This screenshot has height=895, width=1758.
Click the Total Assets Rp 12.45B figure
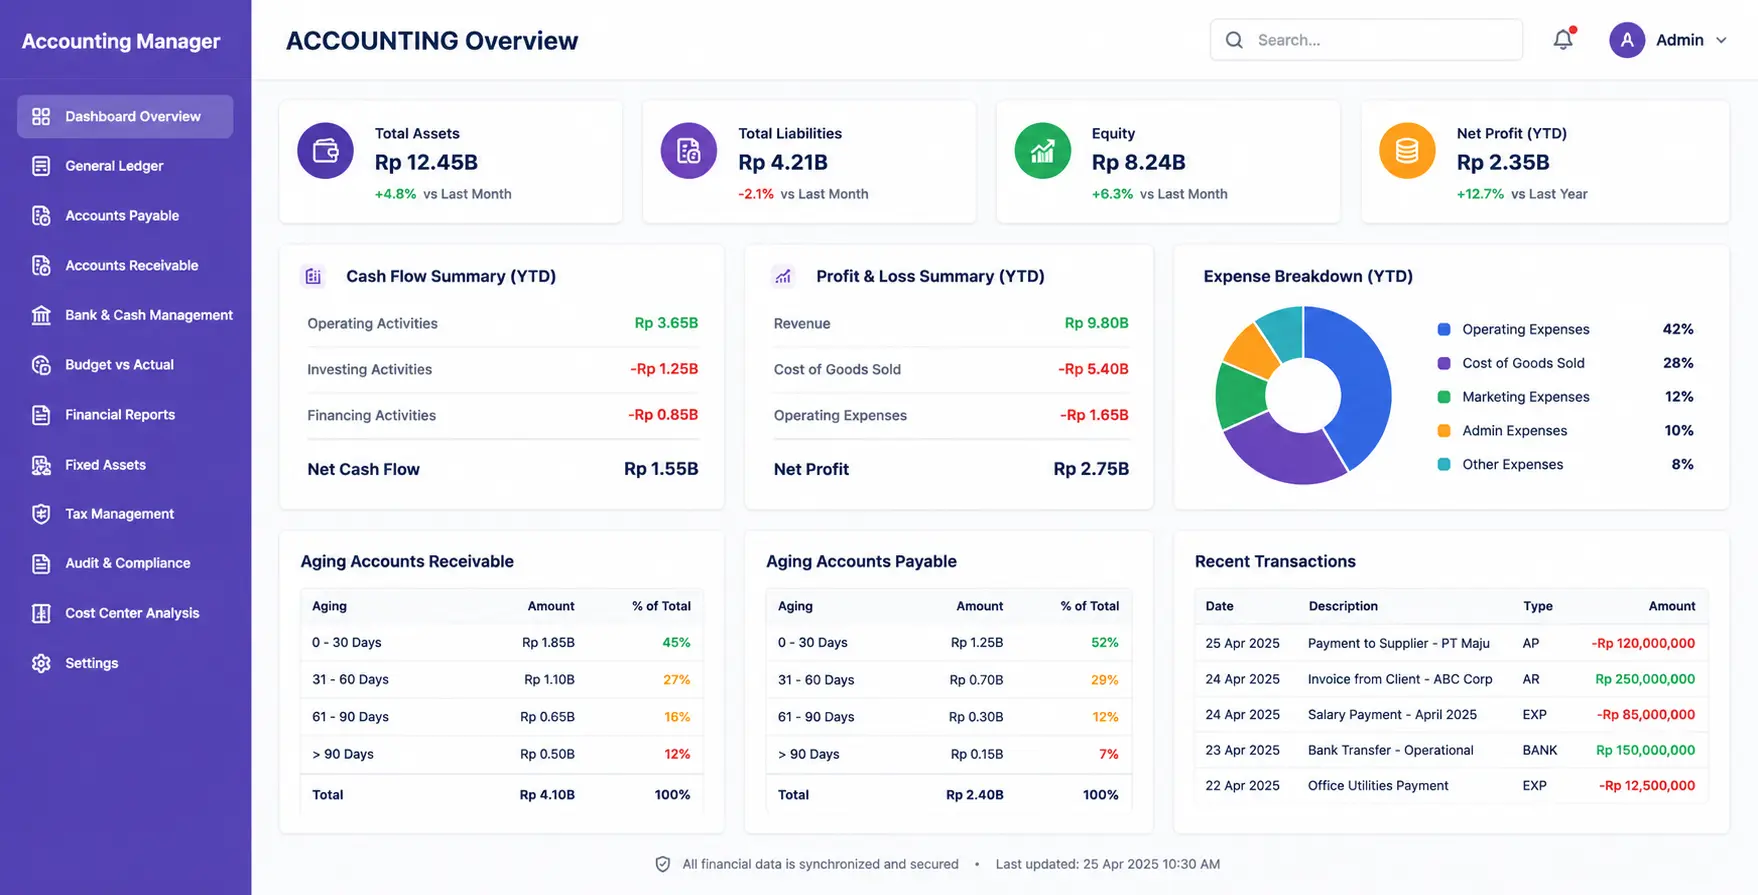point(426,162)
